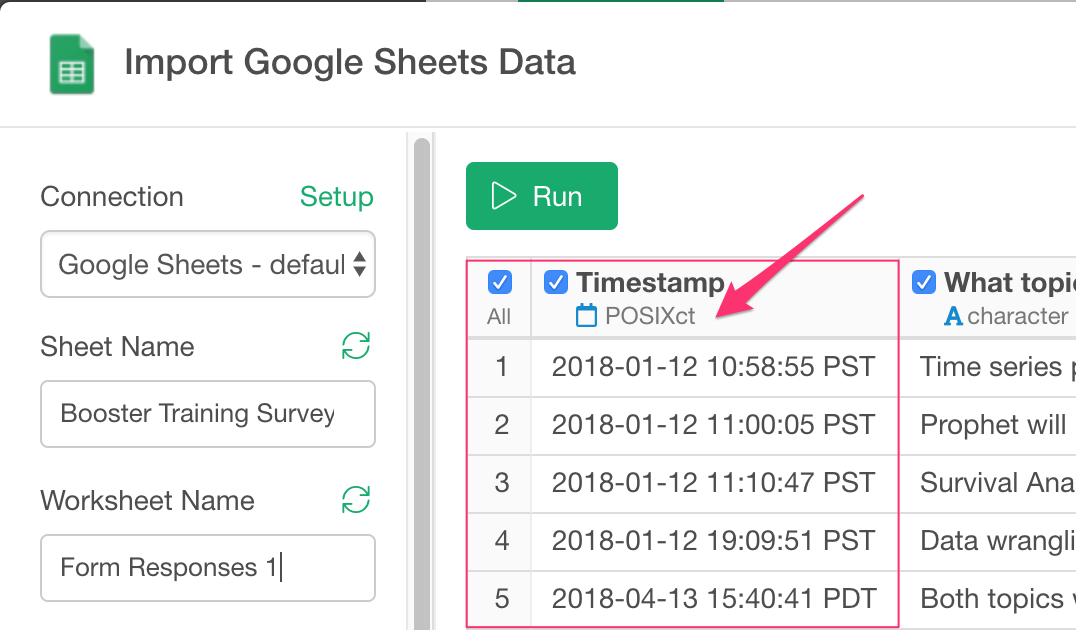Open the Connection dropdown

click(208, 264)
